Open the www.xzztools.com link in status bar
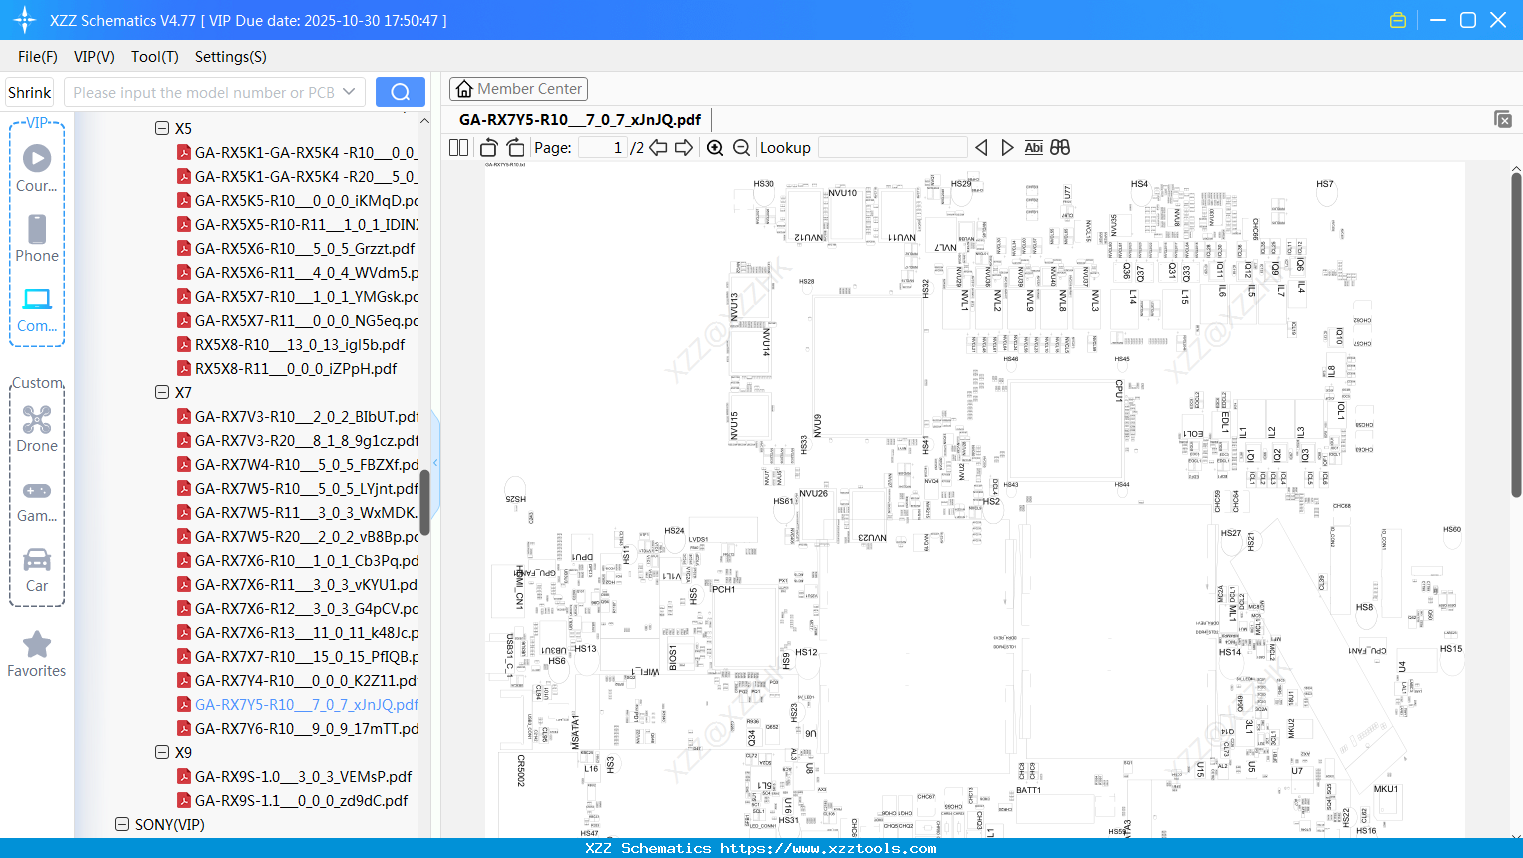Screen dimensions: 1523x858 point(828,848)
